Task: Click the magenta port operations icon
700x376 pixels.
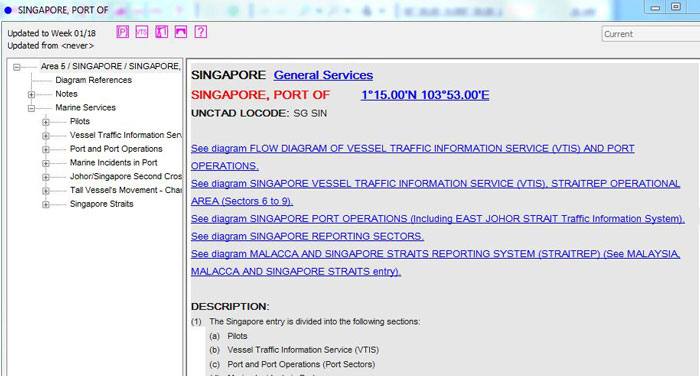Action: [162, 32]
